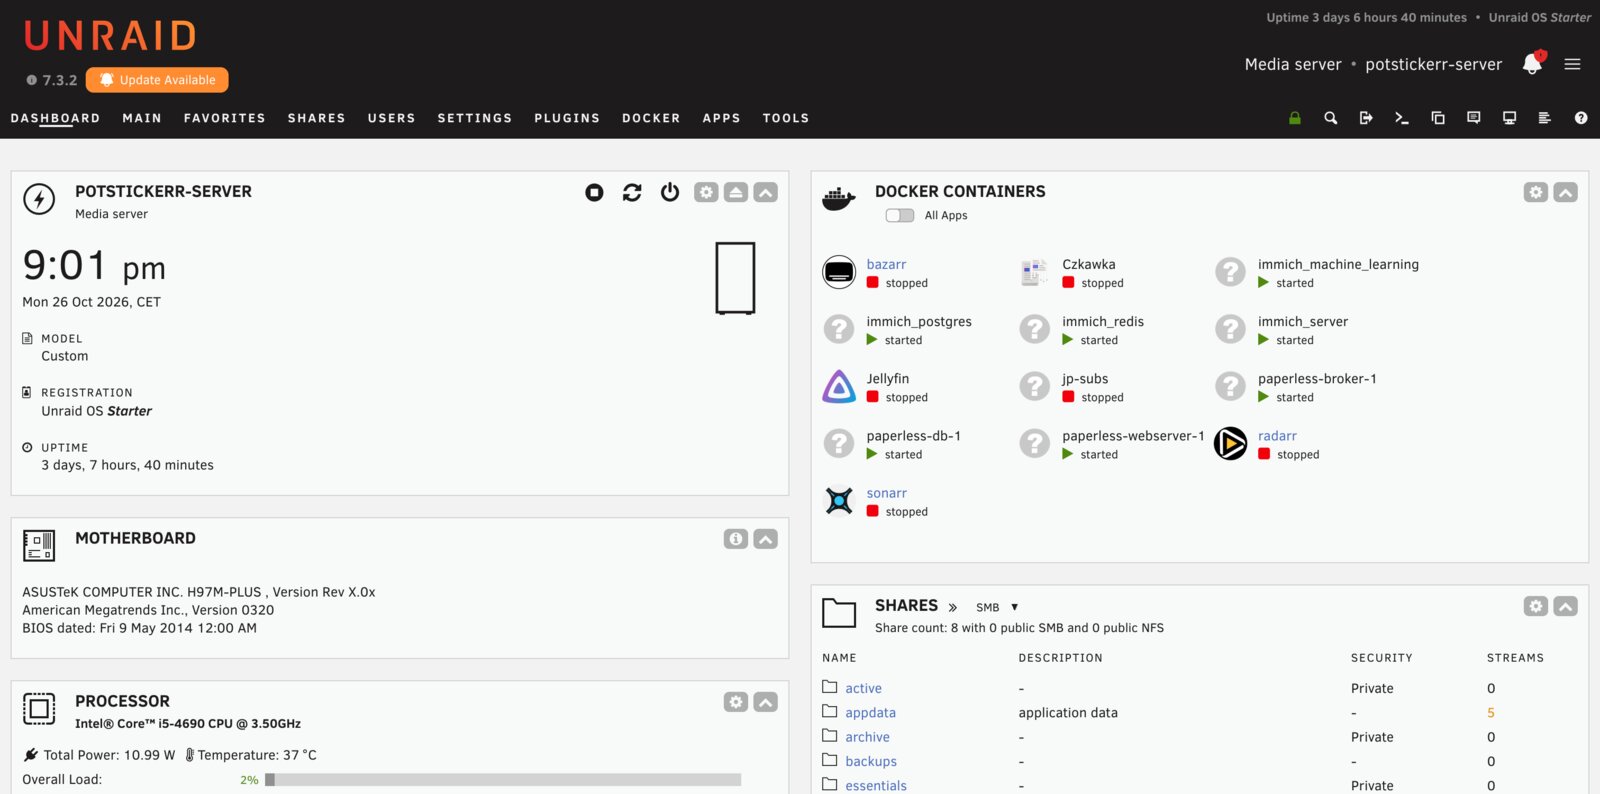Click the Update Available button

157,80
